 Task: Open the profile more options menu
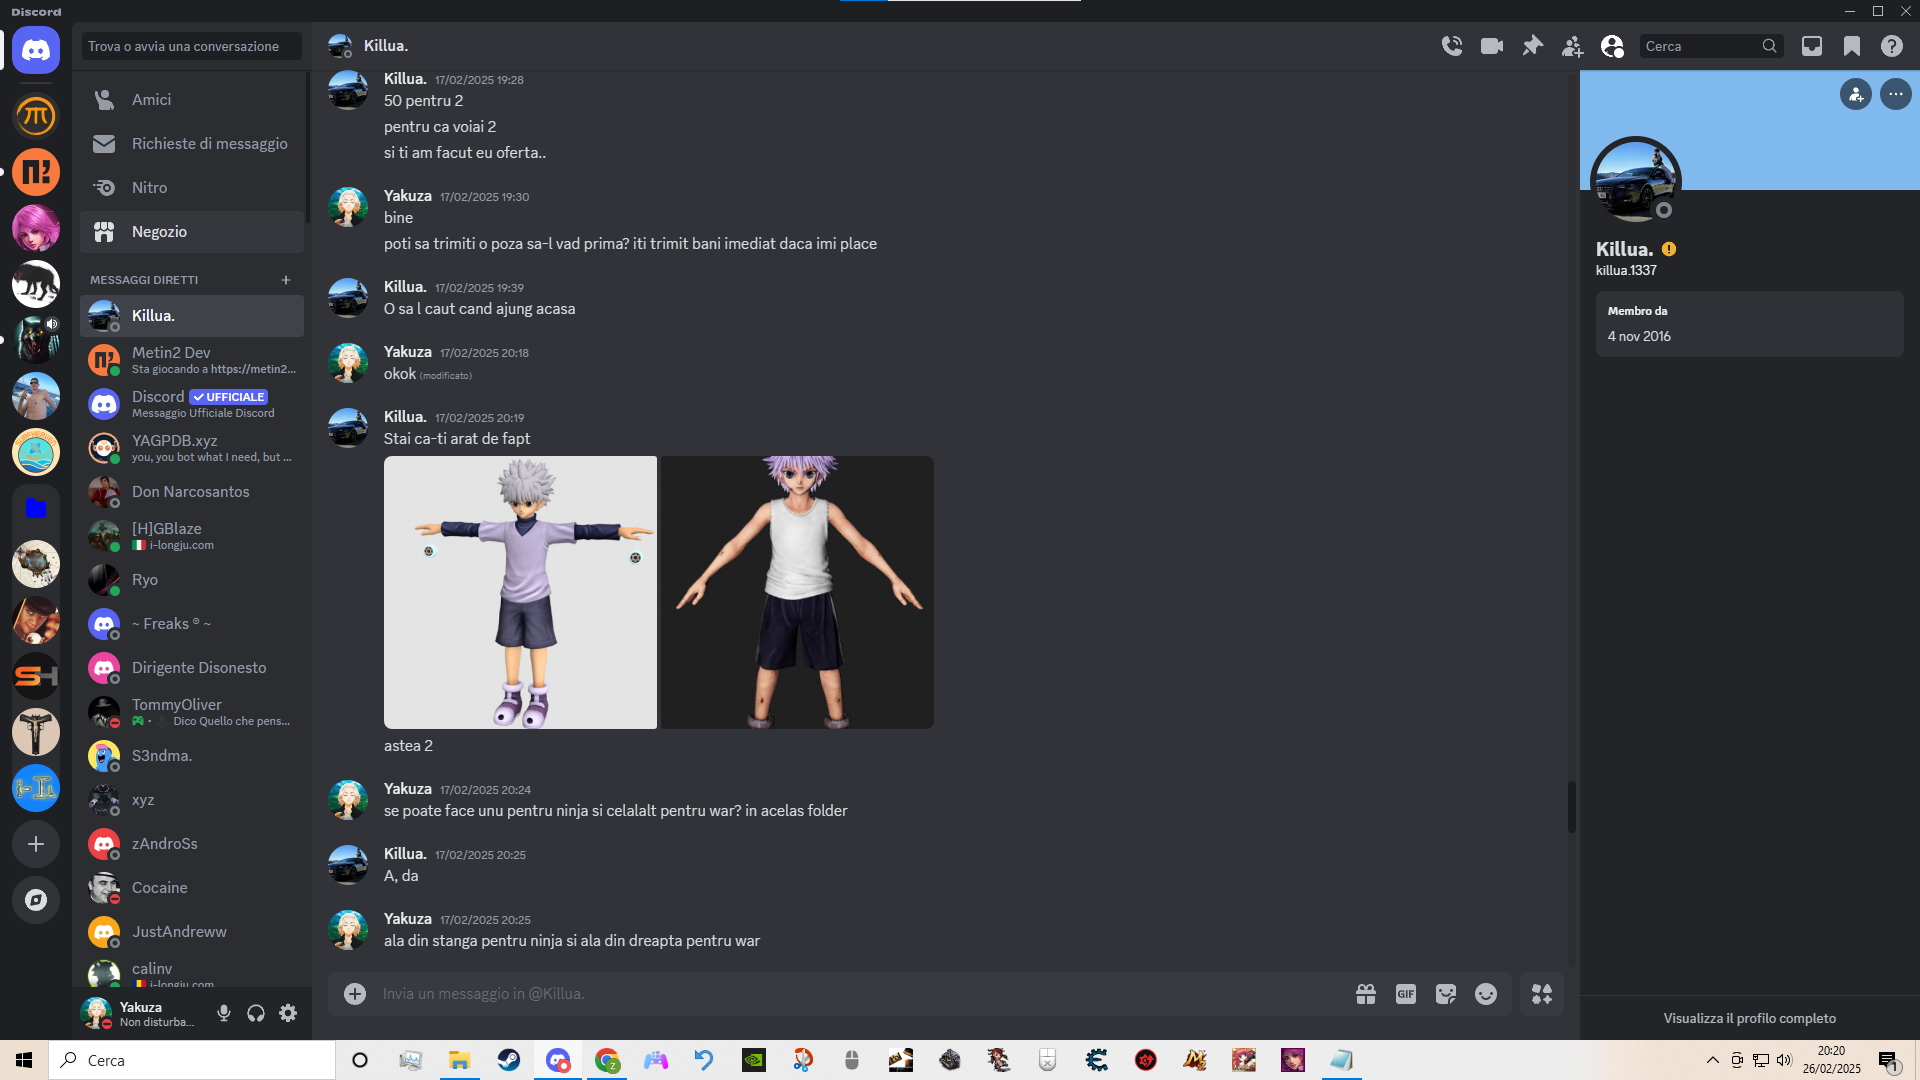1896,94
